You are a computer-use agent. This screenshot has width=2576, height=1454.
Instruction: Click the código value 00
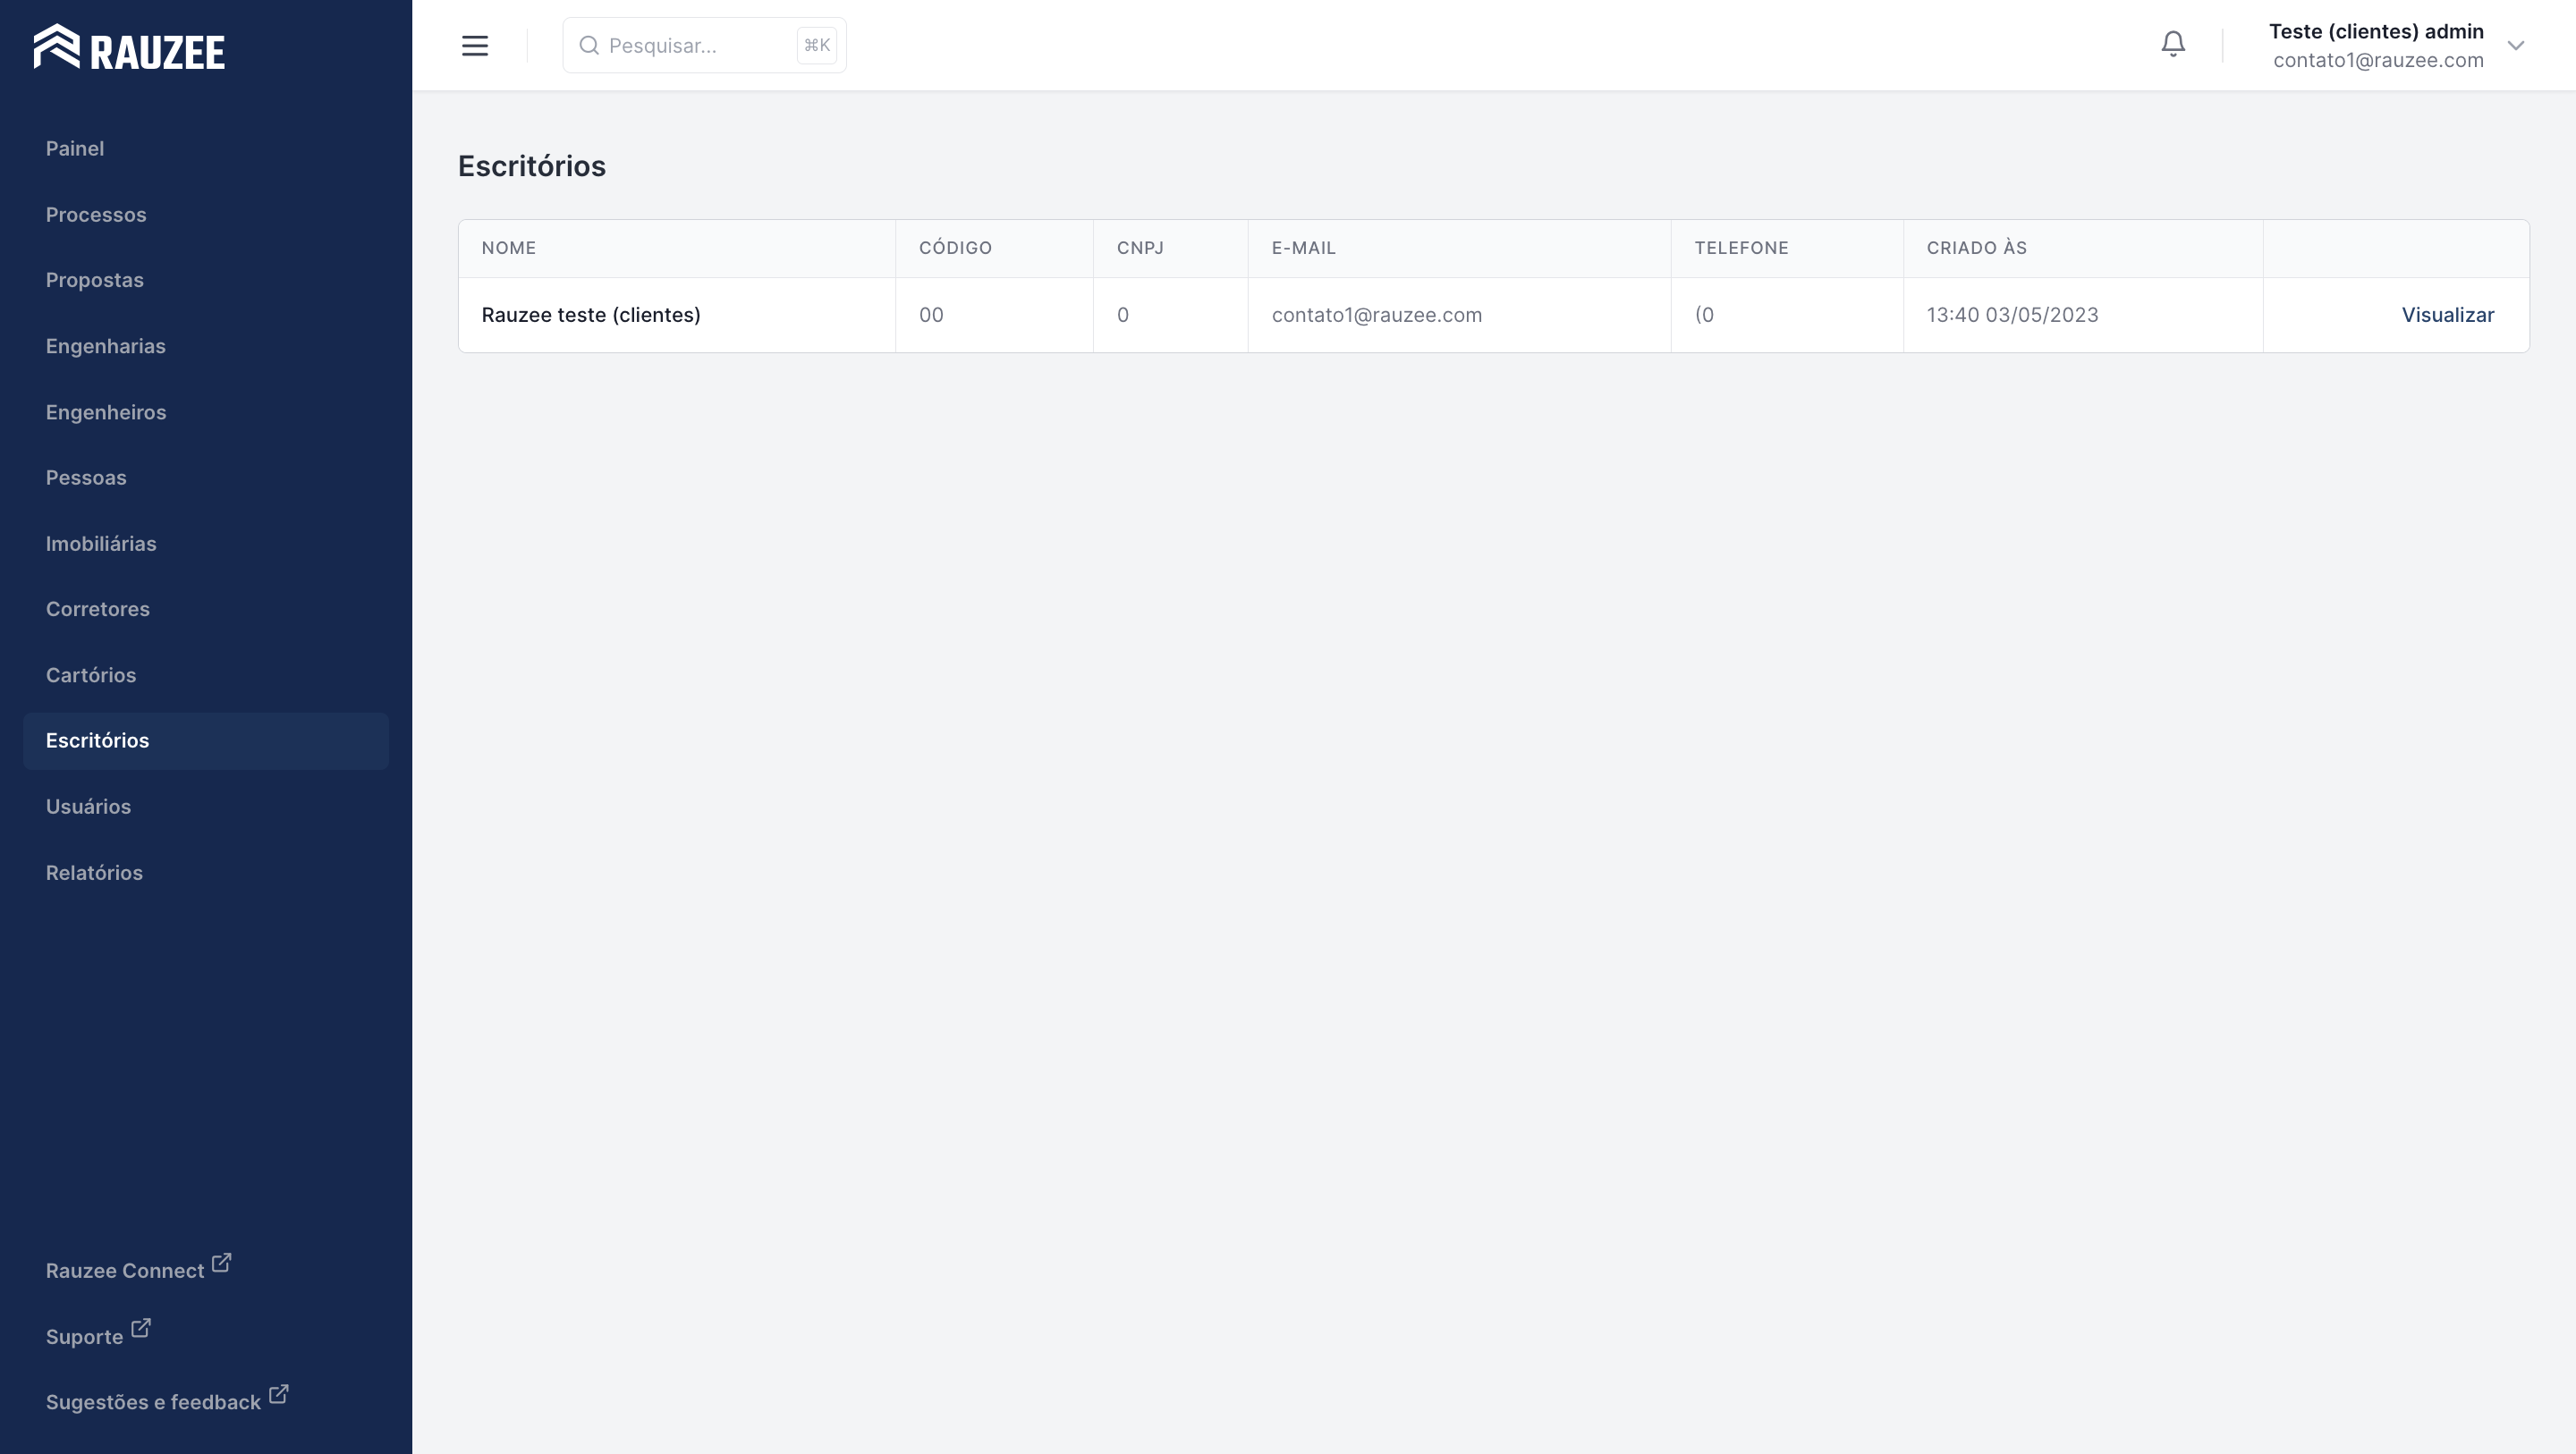tap(931, 315)
